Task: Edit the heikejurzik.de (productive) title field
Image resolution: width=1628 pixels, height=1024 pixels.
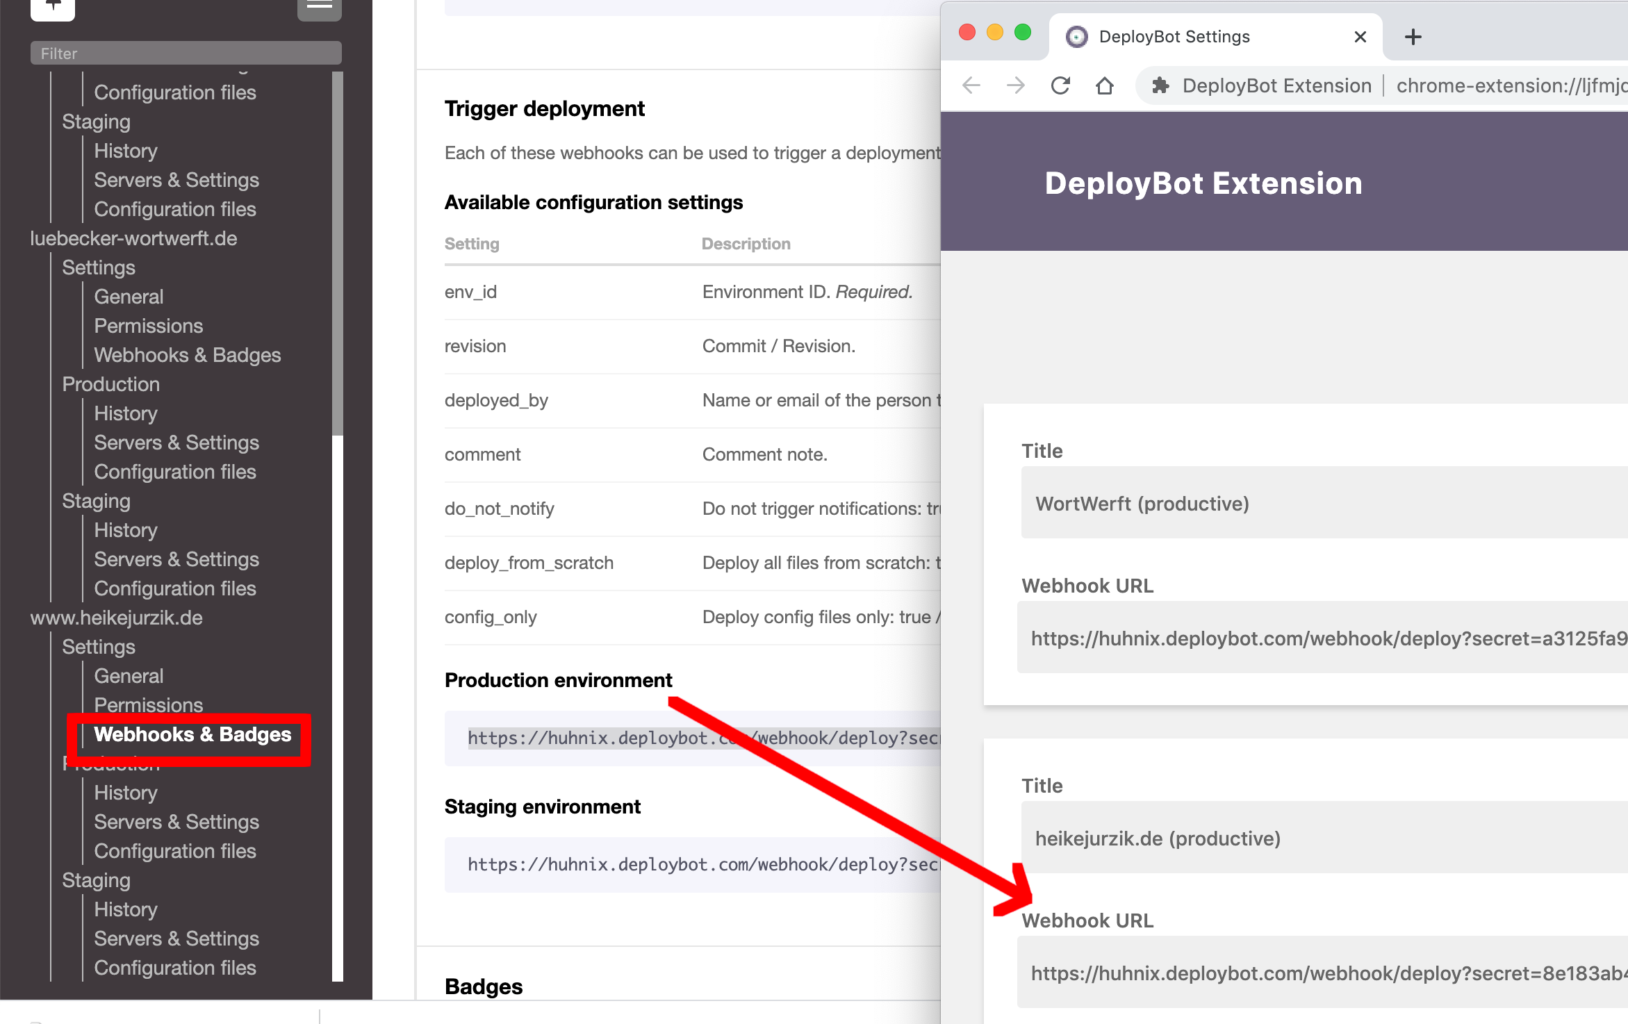Action: (1324, 838)
